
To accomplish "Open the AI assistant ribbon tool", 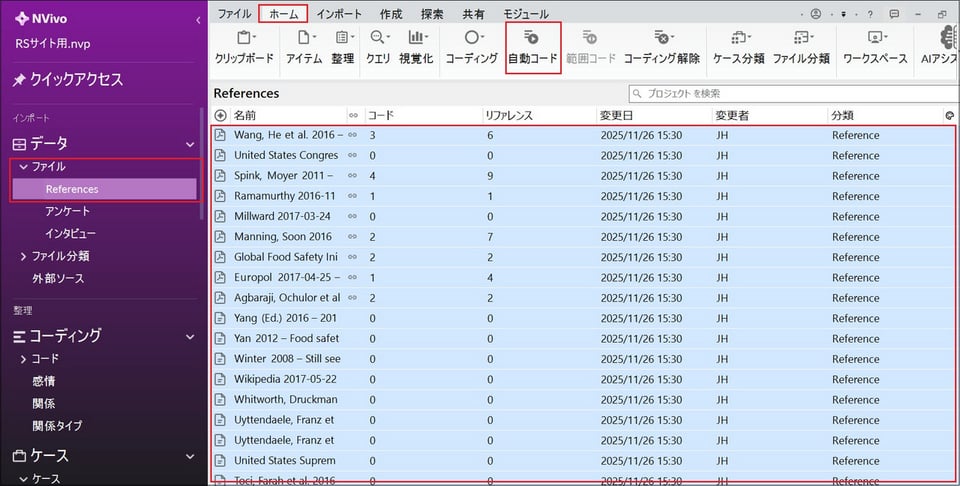I will coord(940,48).
